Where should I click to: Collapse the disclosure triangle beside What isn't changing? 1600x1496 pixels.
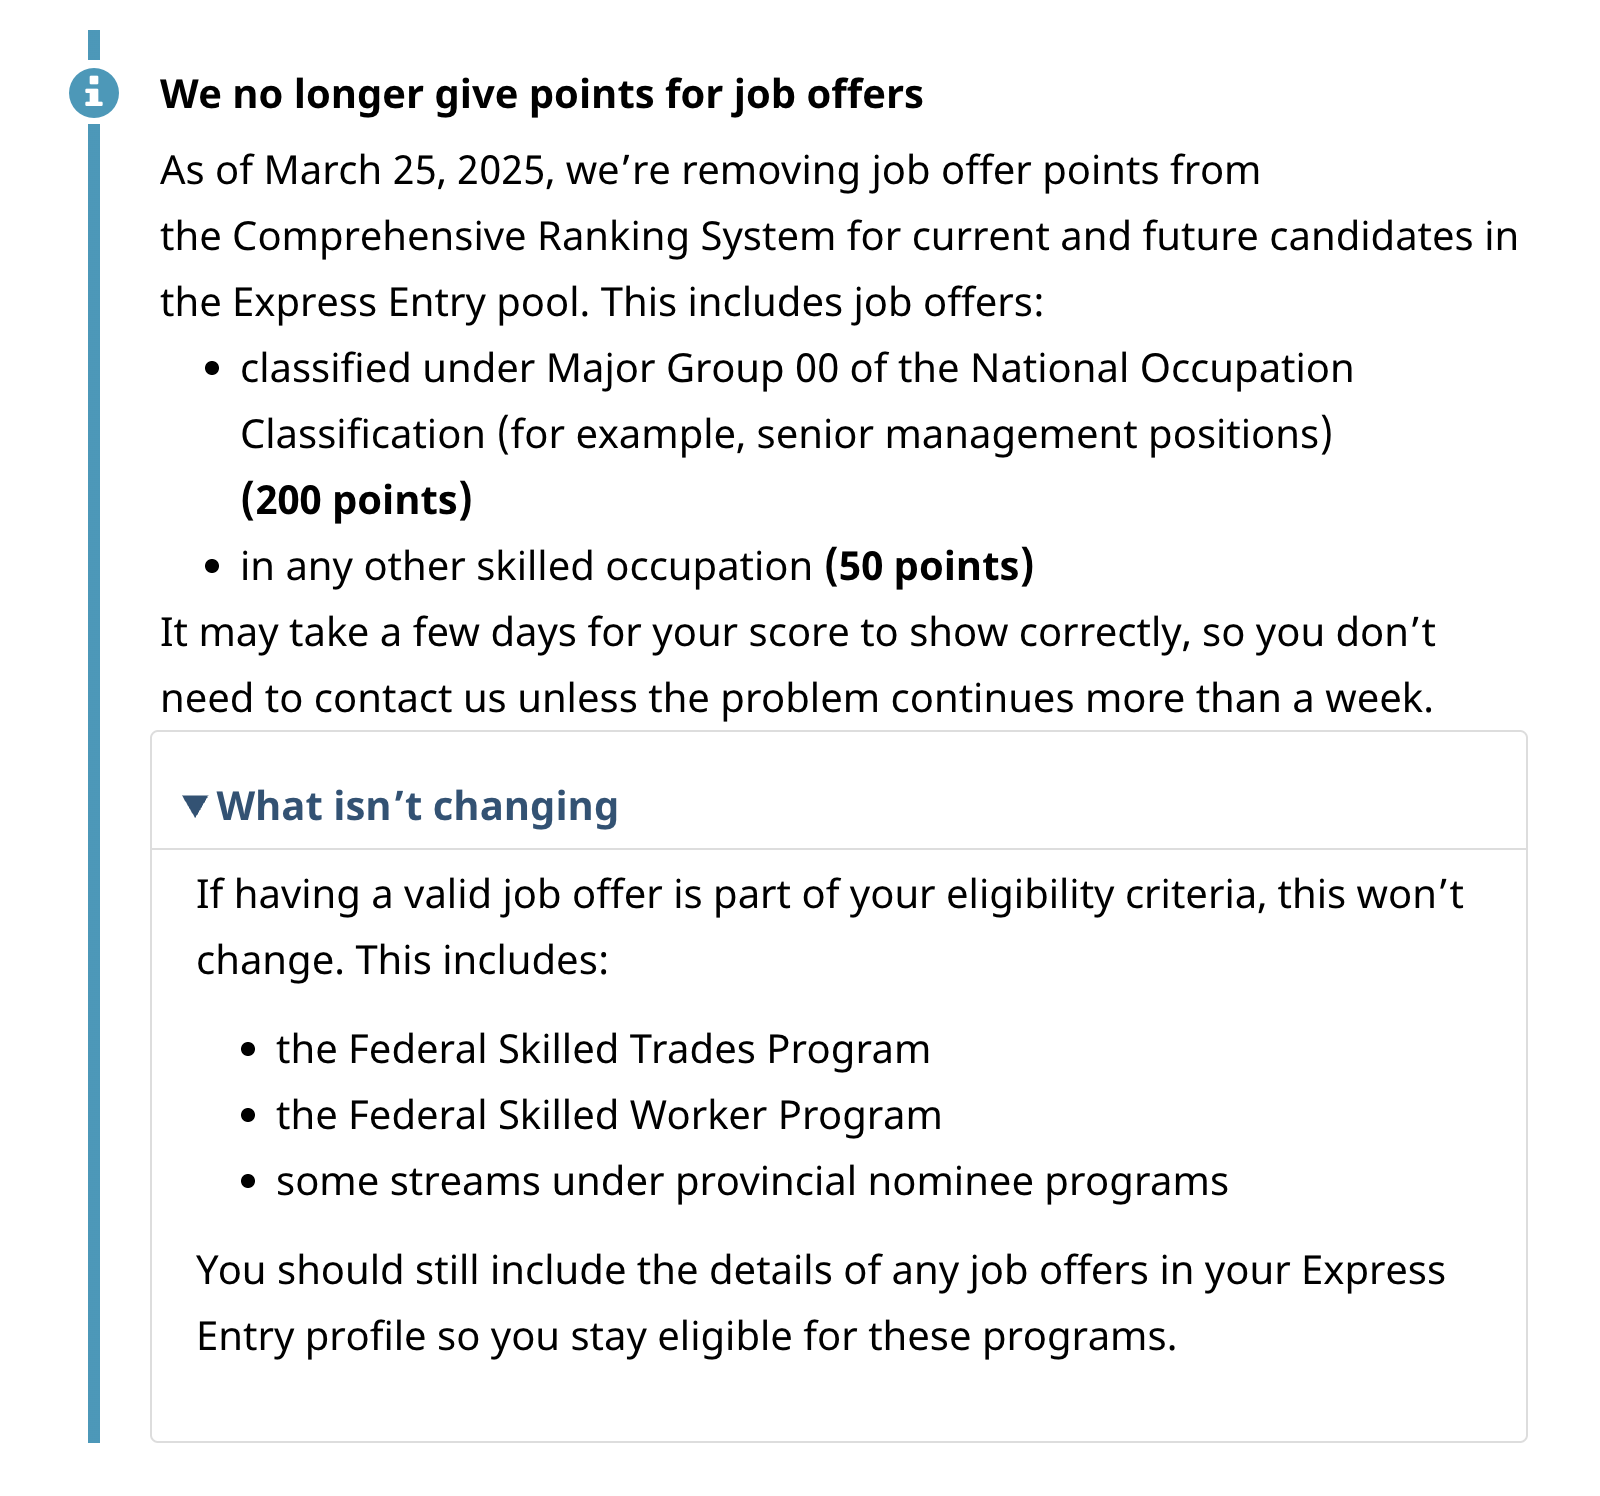[x=195, y=806]
